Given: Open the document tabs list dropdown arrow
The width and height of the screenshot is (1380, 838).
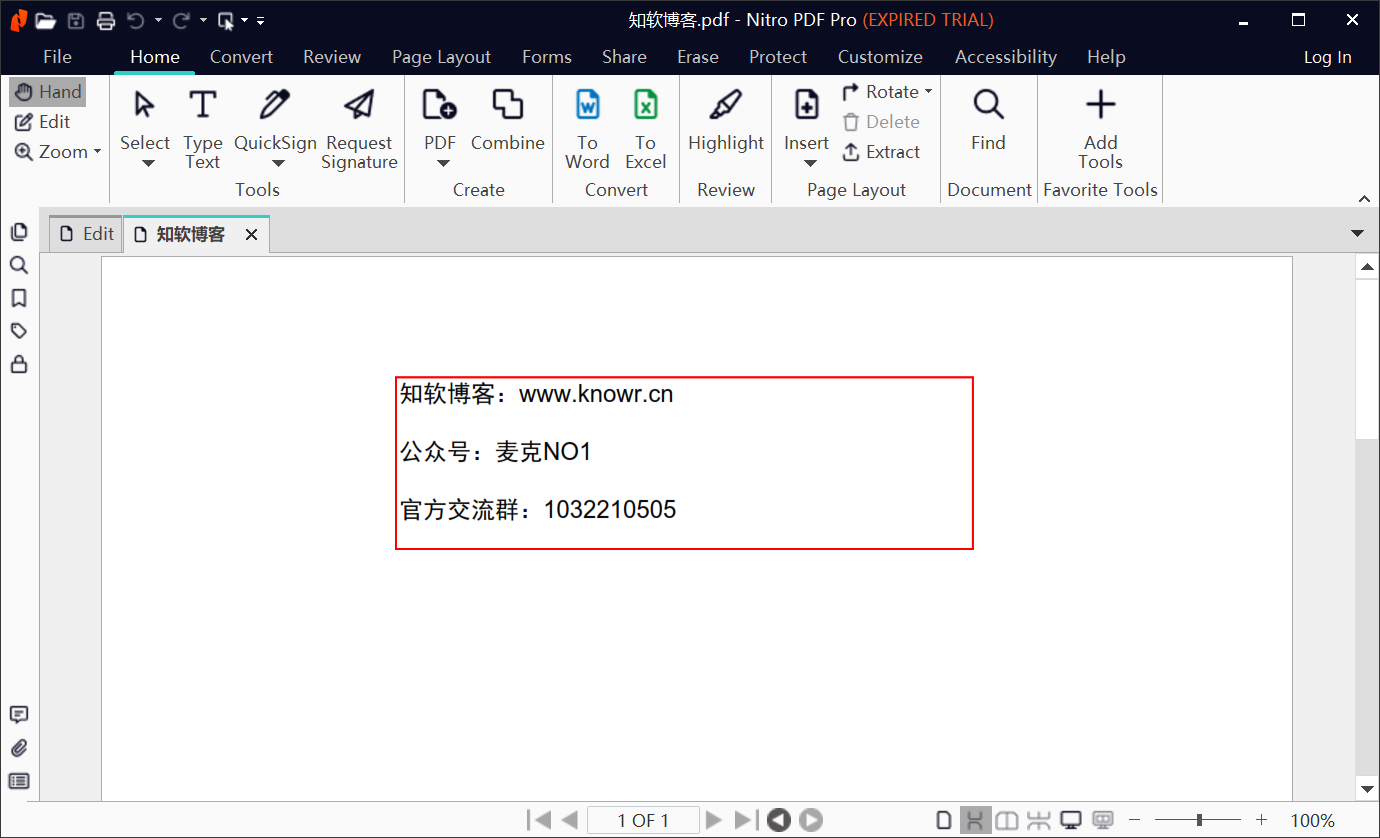Looking at the screenshot, I should click(1357, 234).
